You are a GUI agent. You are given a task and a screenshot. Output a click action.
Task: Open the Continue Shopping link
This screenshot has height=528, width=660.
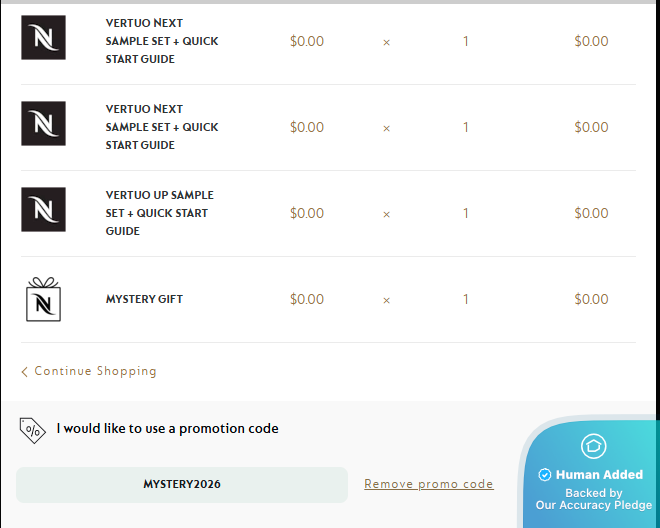[95, 371]
